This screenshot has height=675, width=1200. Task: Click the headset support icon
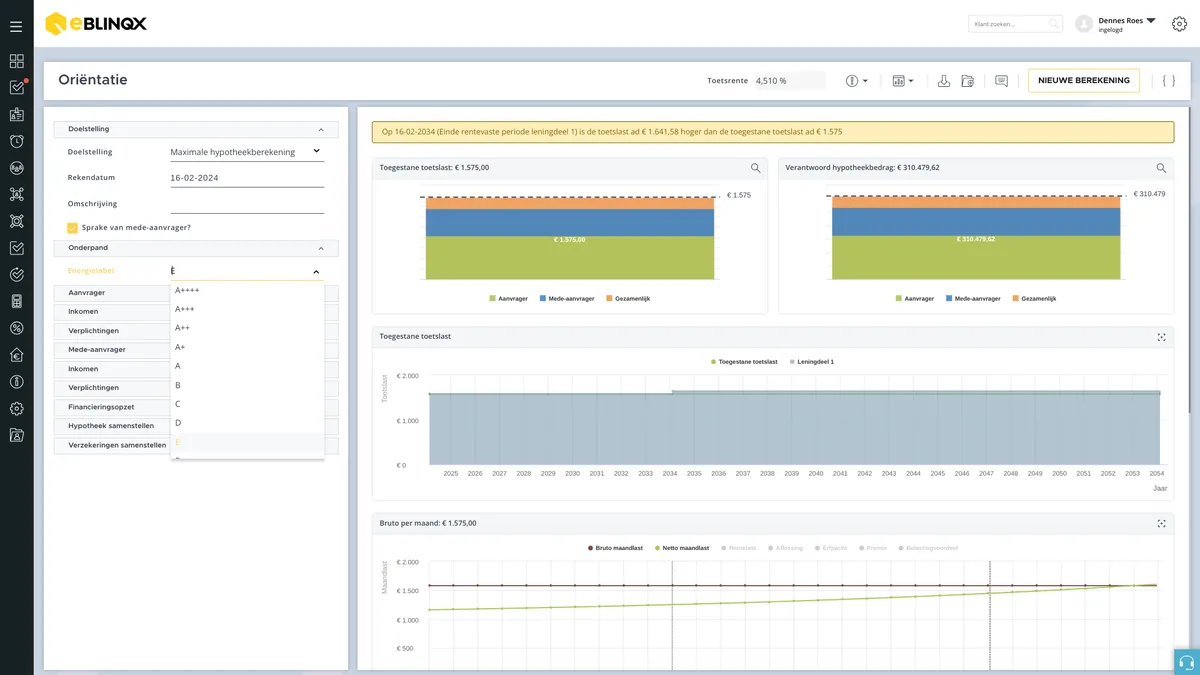(x=1187, y=662)
